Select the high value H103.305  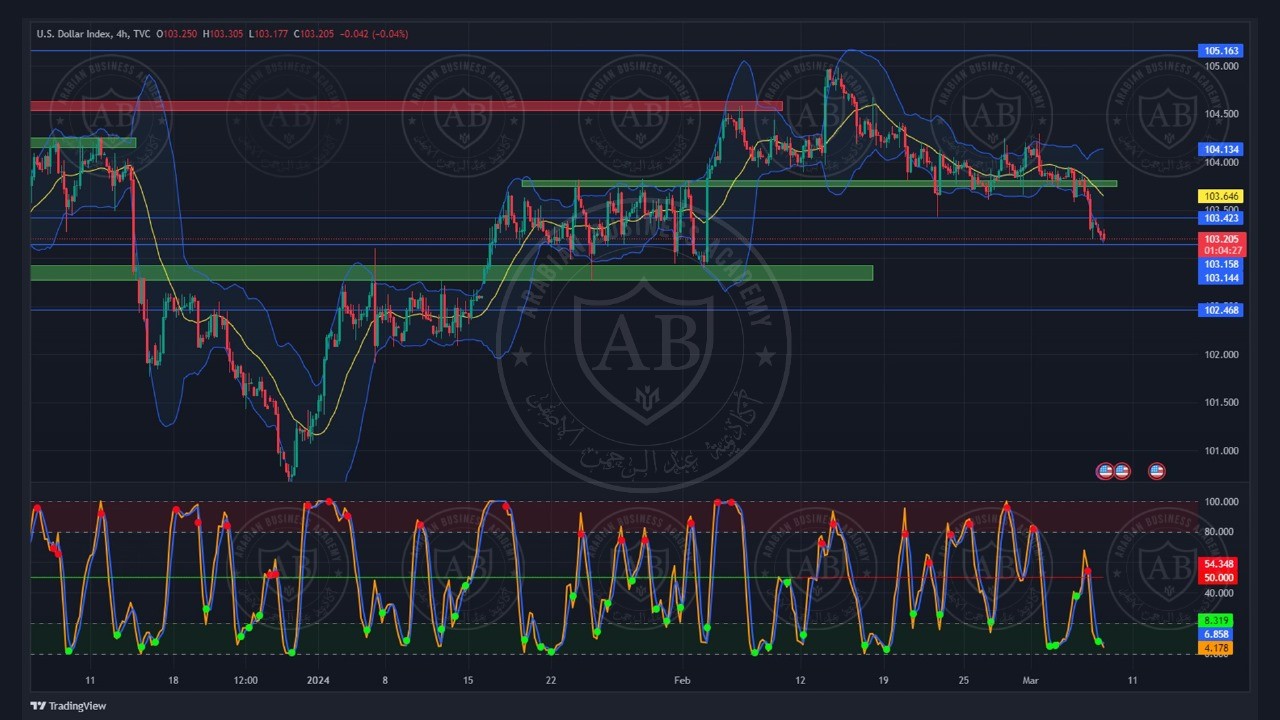(x=224, y=34)
